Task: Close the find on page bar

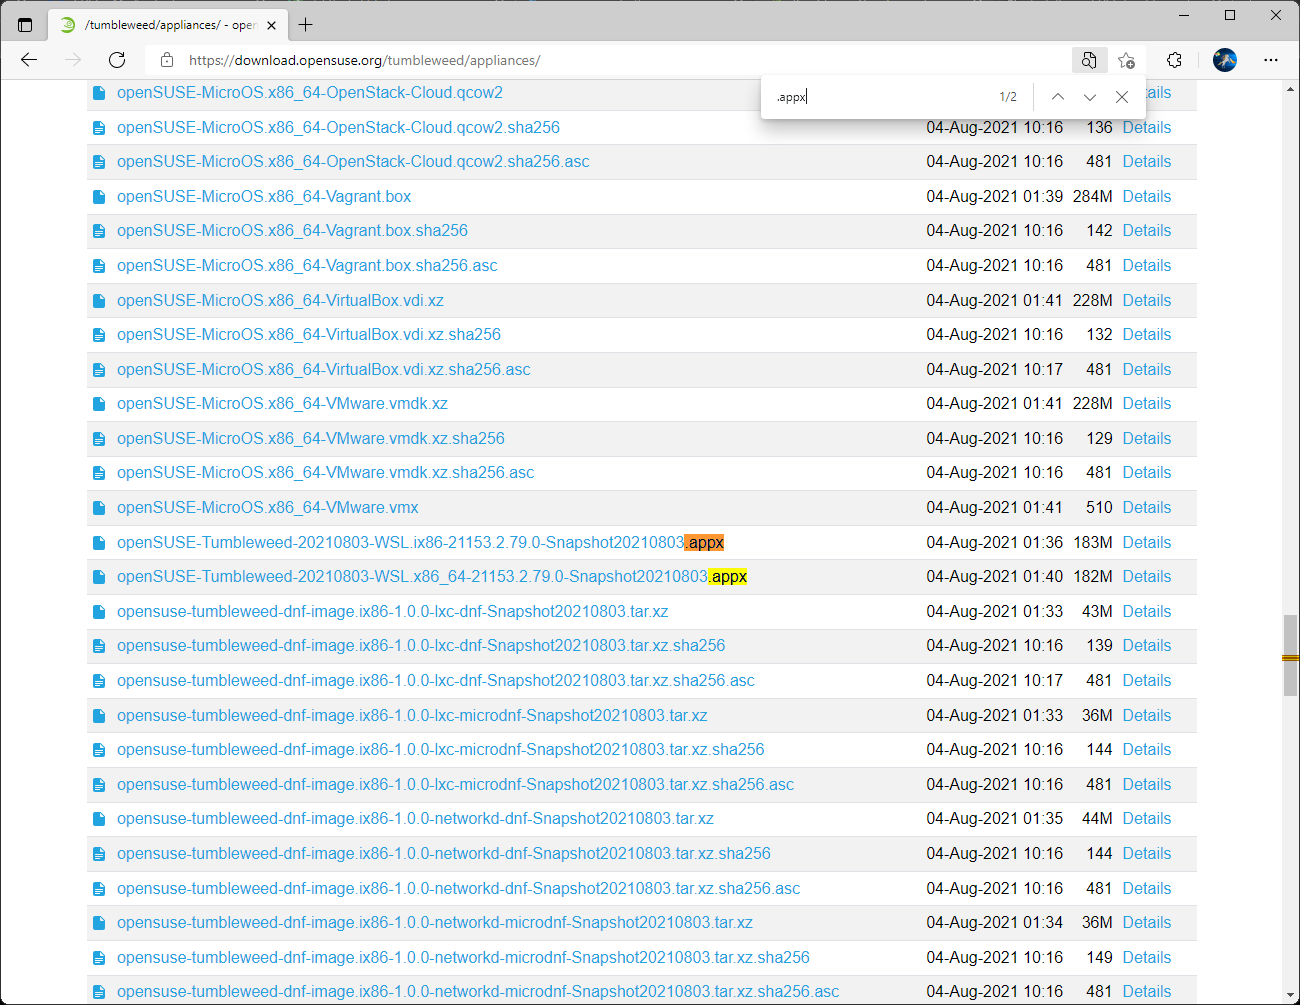Action: 1122,97
